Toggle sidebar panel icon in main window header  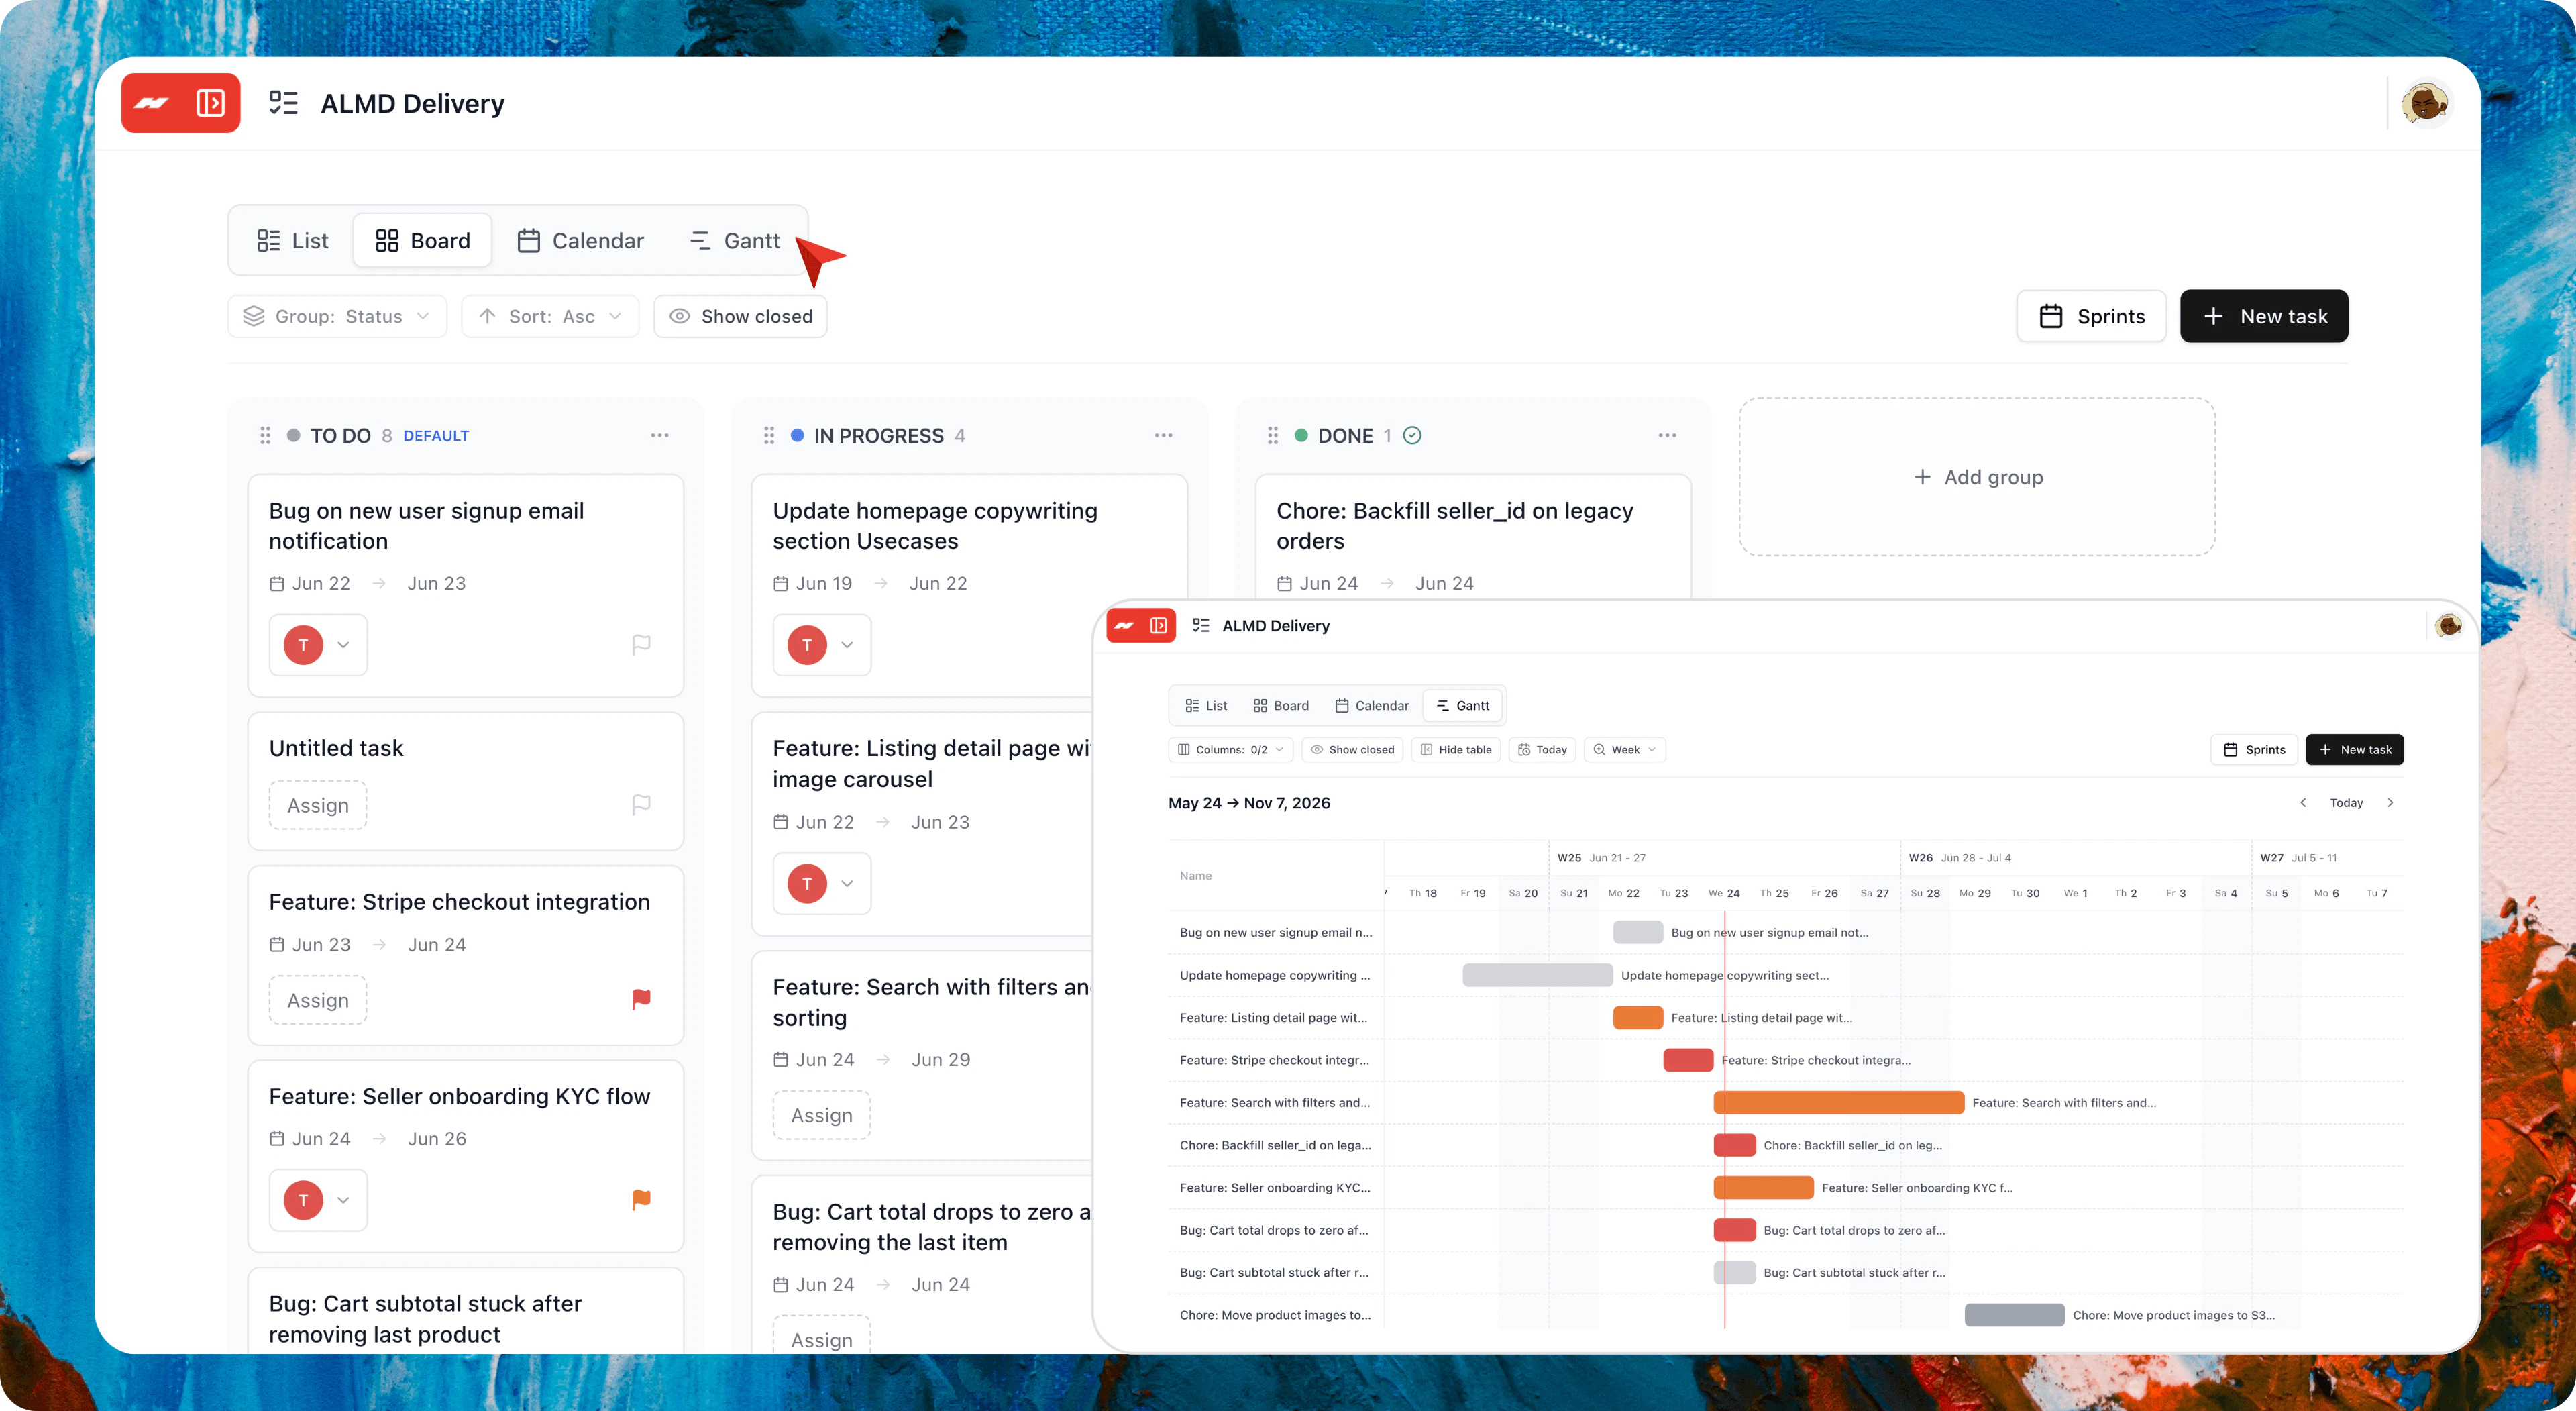(x=211, y=103)
